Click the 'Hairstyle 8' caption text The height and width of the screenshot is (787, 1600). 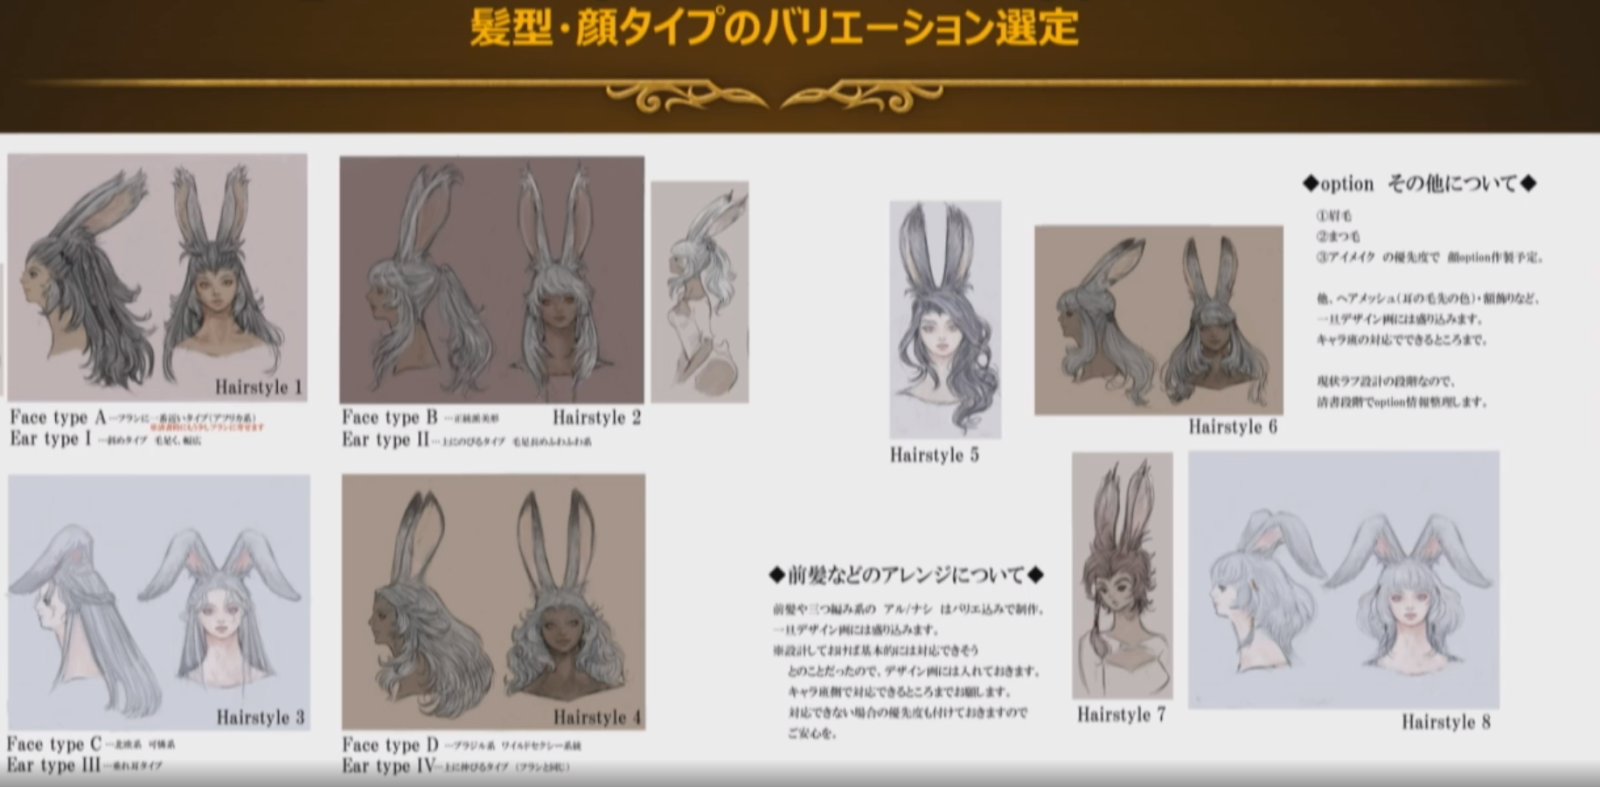[x=1446, y=722]
